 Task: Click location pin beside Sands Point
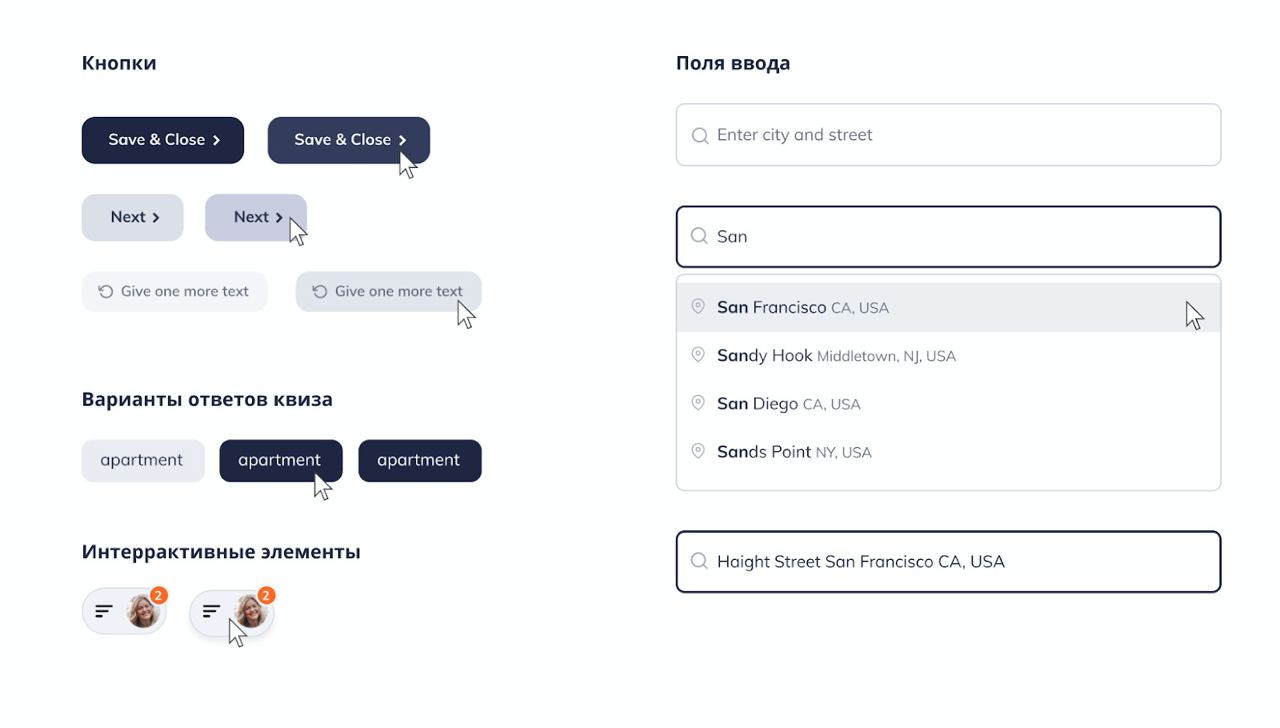coord(698,451)
